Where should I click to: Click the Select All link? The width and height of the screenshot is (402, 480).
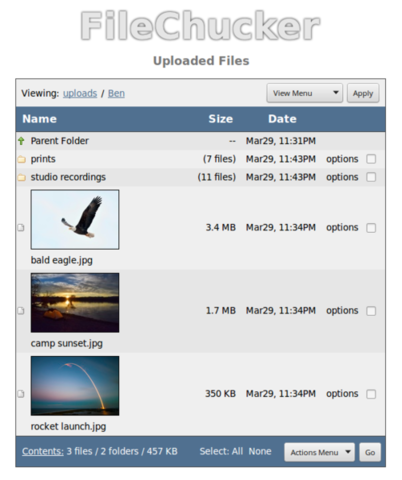pyautogui.click(x=237, y=451)
